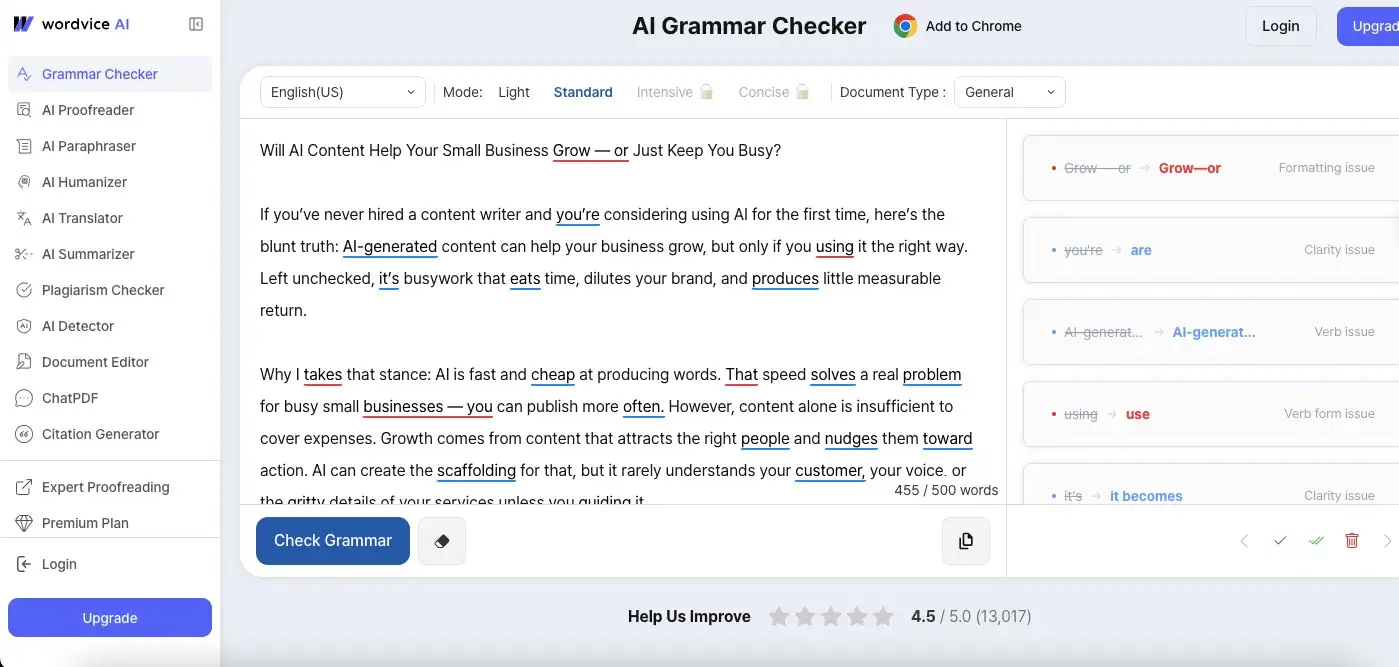Clear text with the eraser icon
Screen dimensions: 1399x667
tap(442, 541)
